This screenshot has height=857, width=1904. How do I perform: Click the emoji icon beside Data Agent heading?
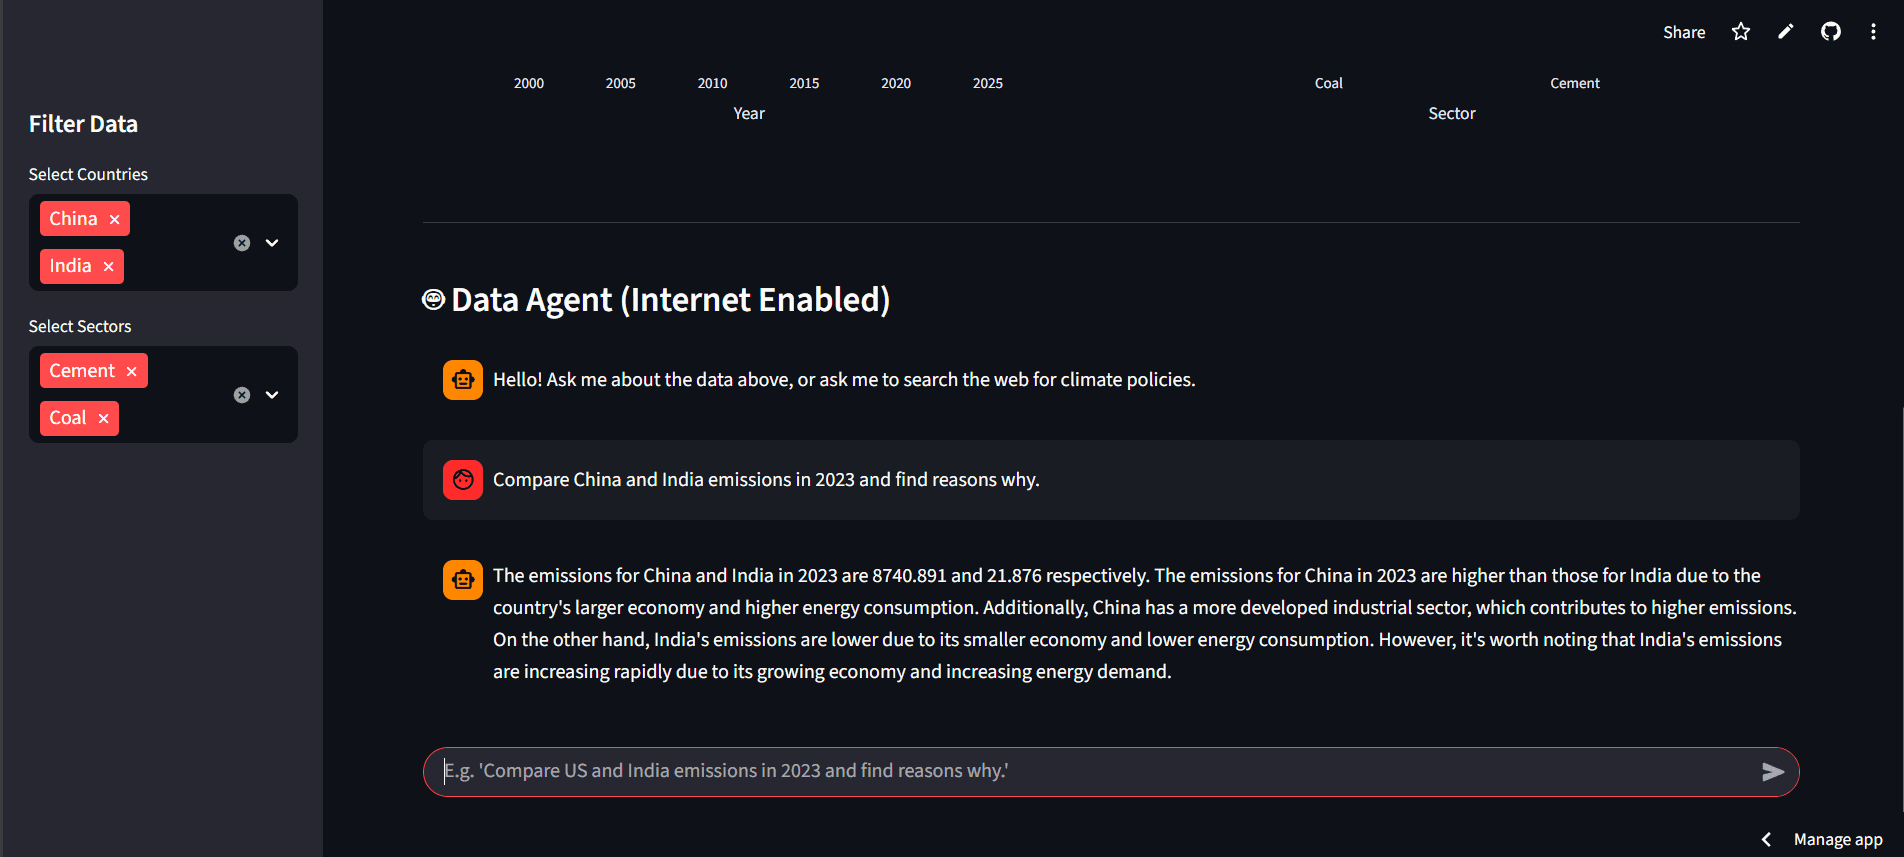pos(432,298)
